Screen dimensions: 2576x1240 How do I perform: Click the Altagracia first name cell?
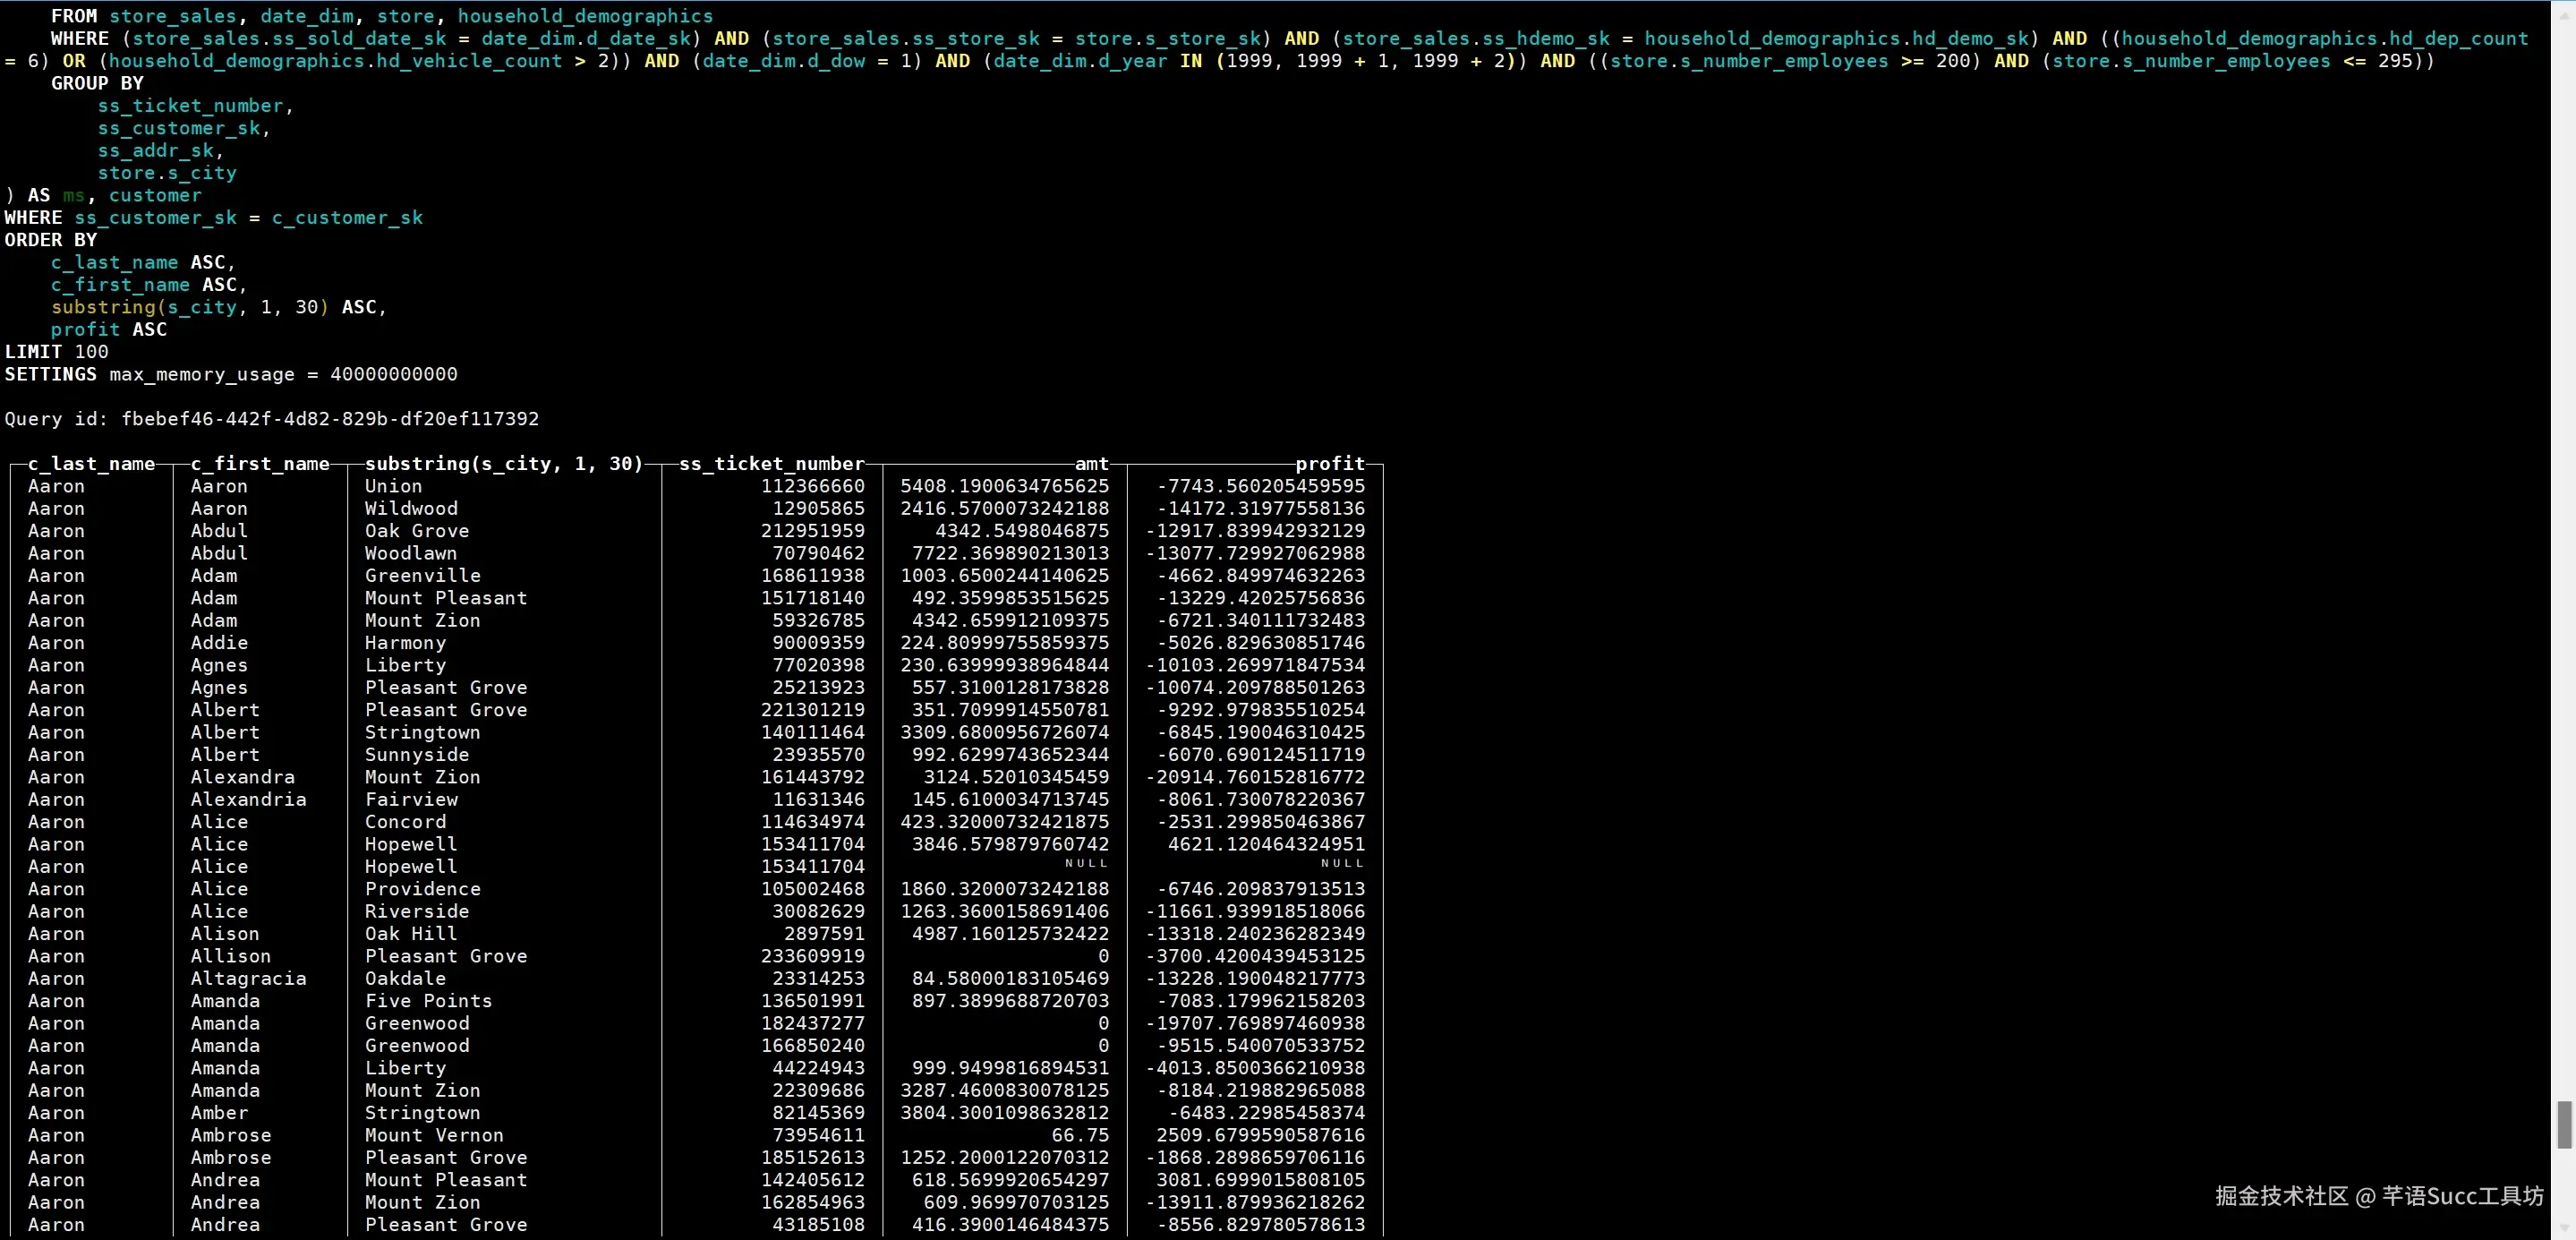[x=248, y=978]
